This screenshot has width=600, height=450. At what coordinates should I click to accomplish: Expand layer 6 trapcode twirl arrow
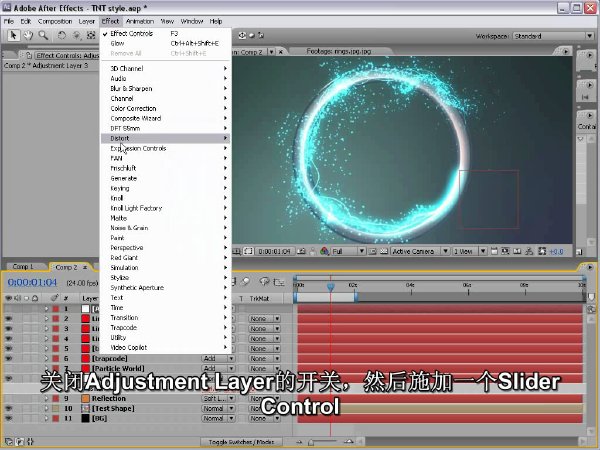(46, 359)
